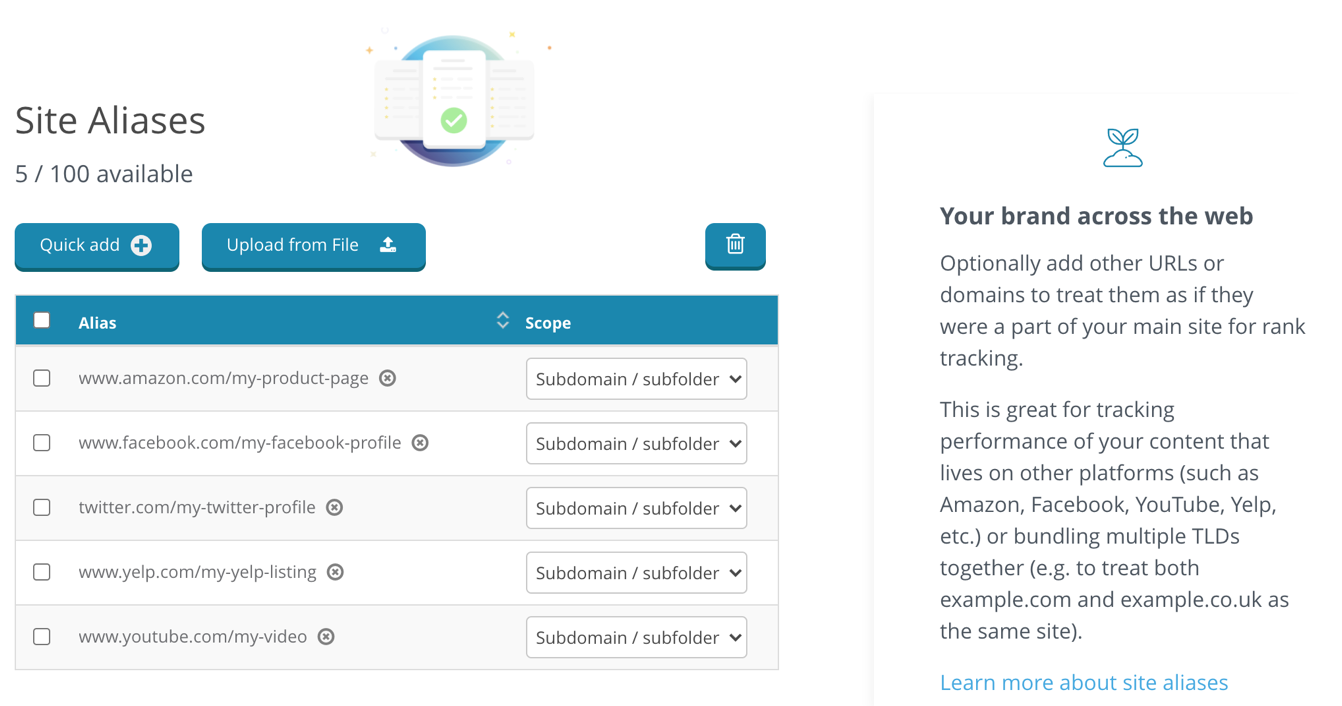Image resolution: width=1342 pixels, height=706 pixels.
Task: Check the box for amazon.com alias
Action: pos(42,378)
